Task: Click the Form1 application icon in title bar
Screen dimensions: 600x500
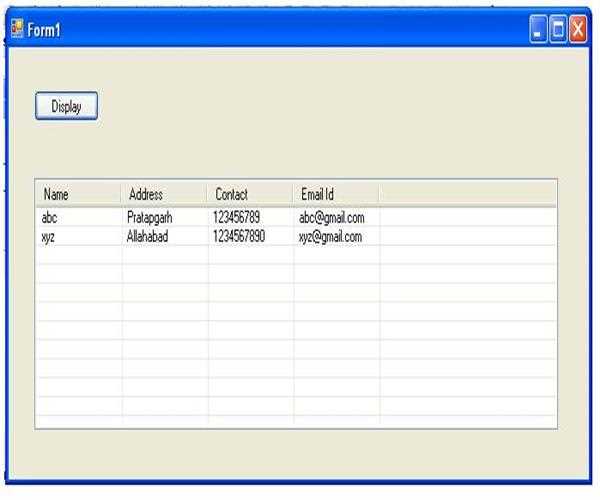Action: point(16,29)
